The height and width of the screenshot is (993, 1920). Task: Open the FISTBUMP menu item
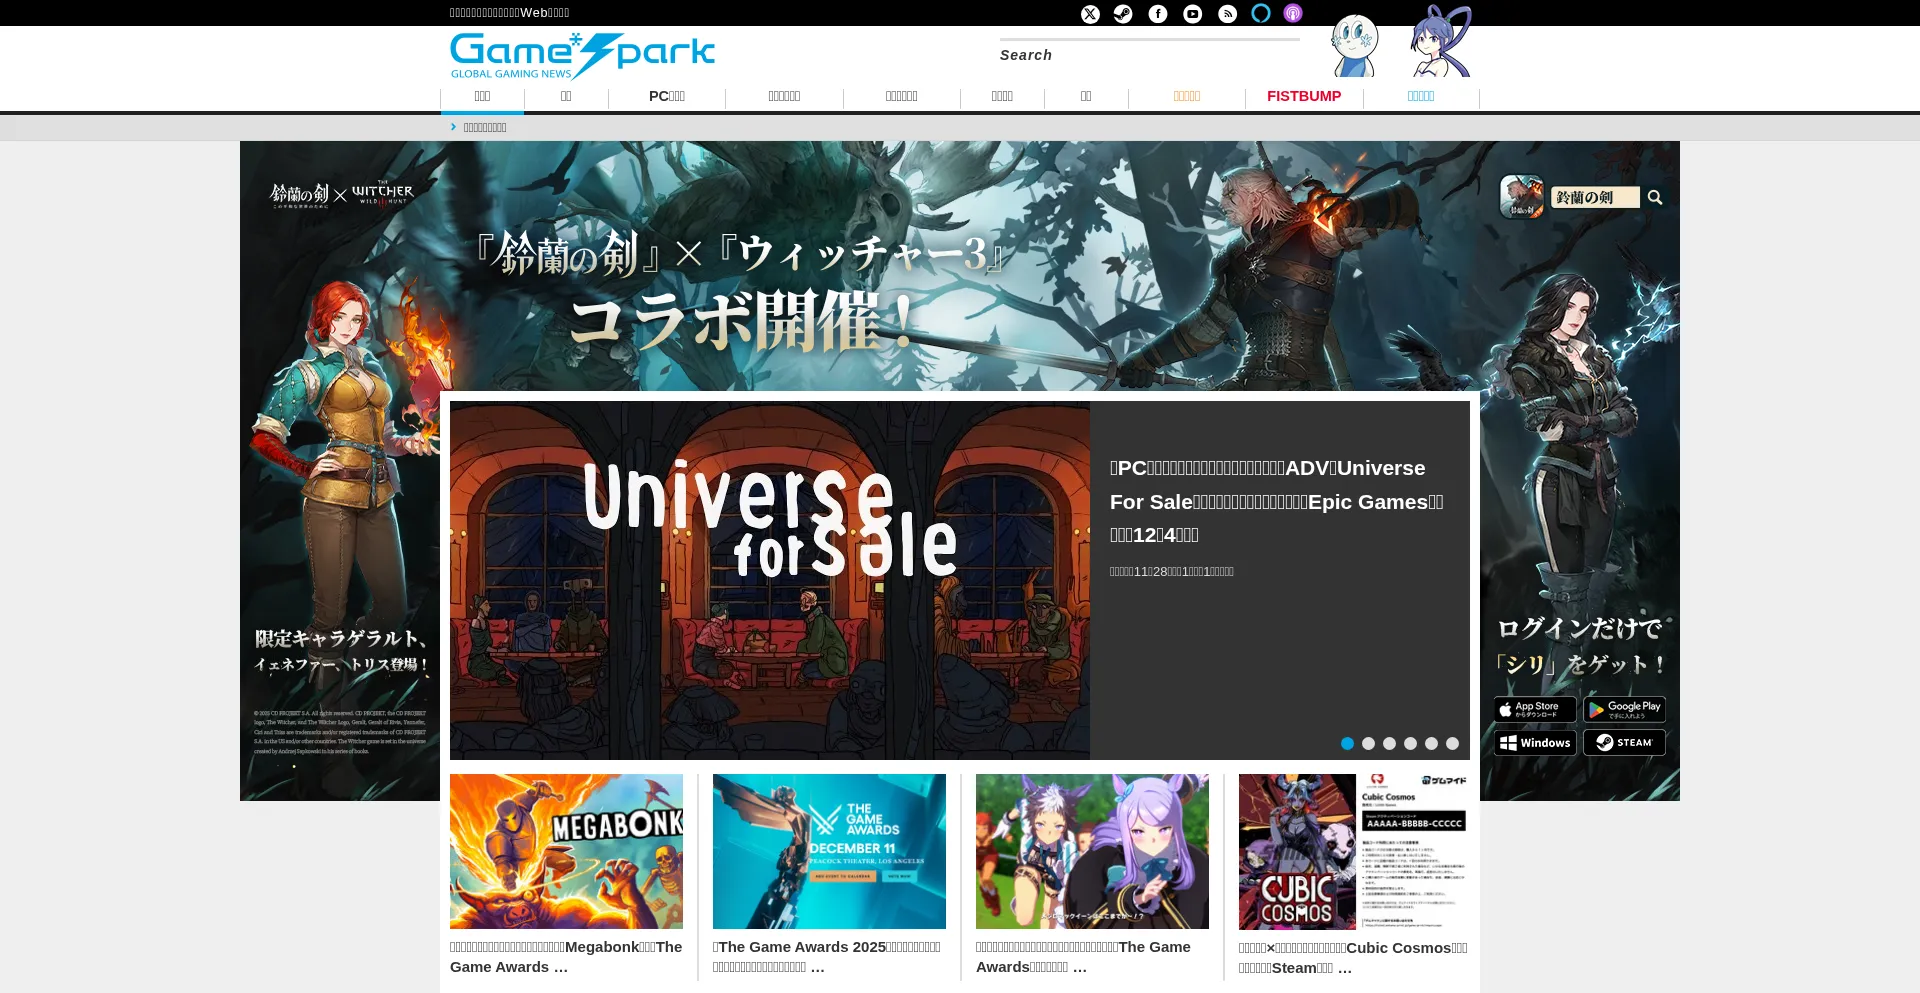(x=1303, y=96)
